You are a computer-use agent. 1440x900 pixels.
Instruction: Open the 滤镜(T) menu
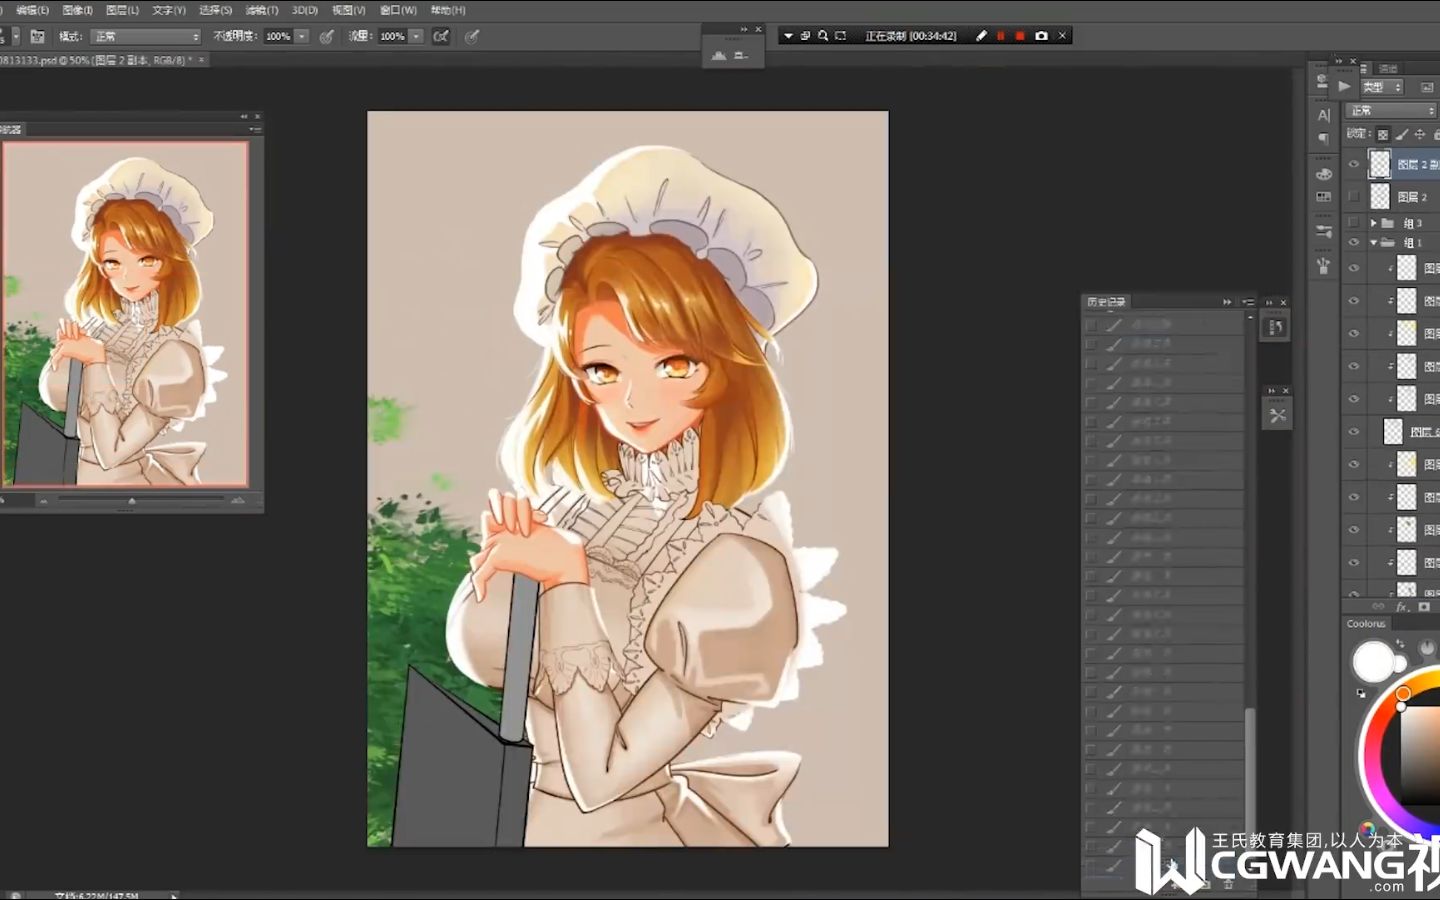coord(261,10)
